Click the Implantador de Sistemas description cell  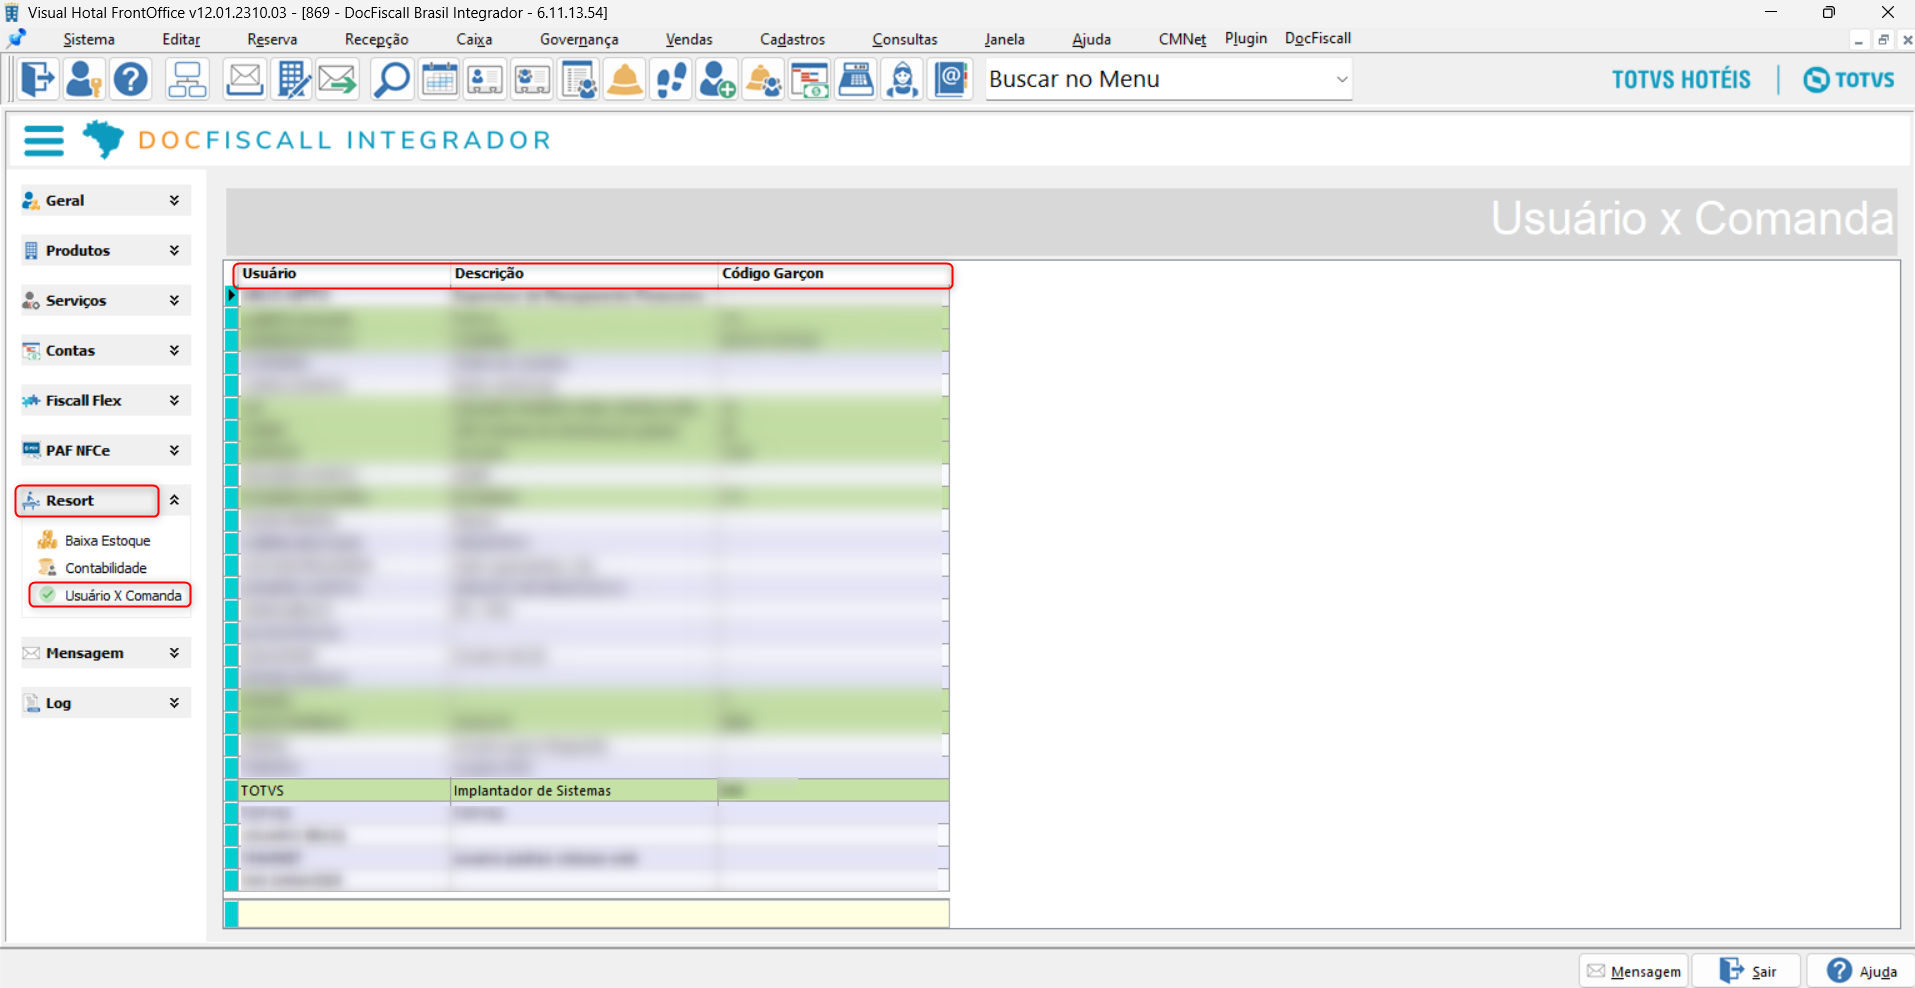pos(584,790)
